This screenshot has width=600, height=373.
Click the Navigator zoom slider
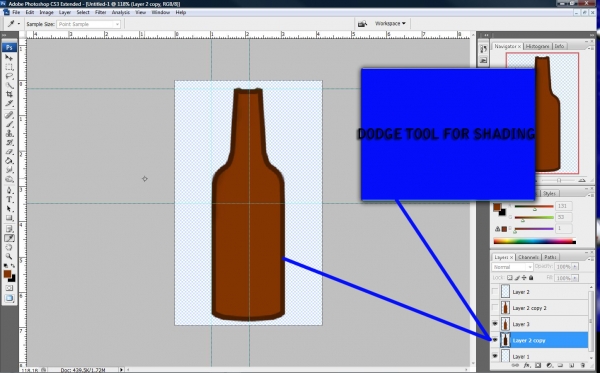(x=559, y=180)
